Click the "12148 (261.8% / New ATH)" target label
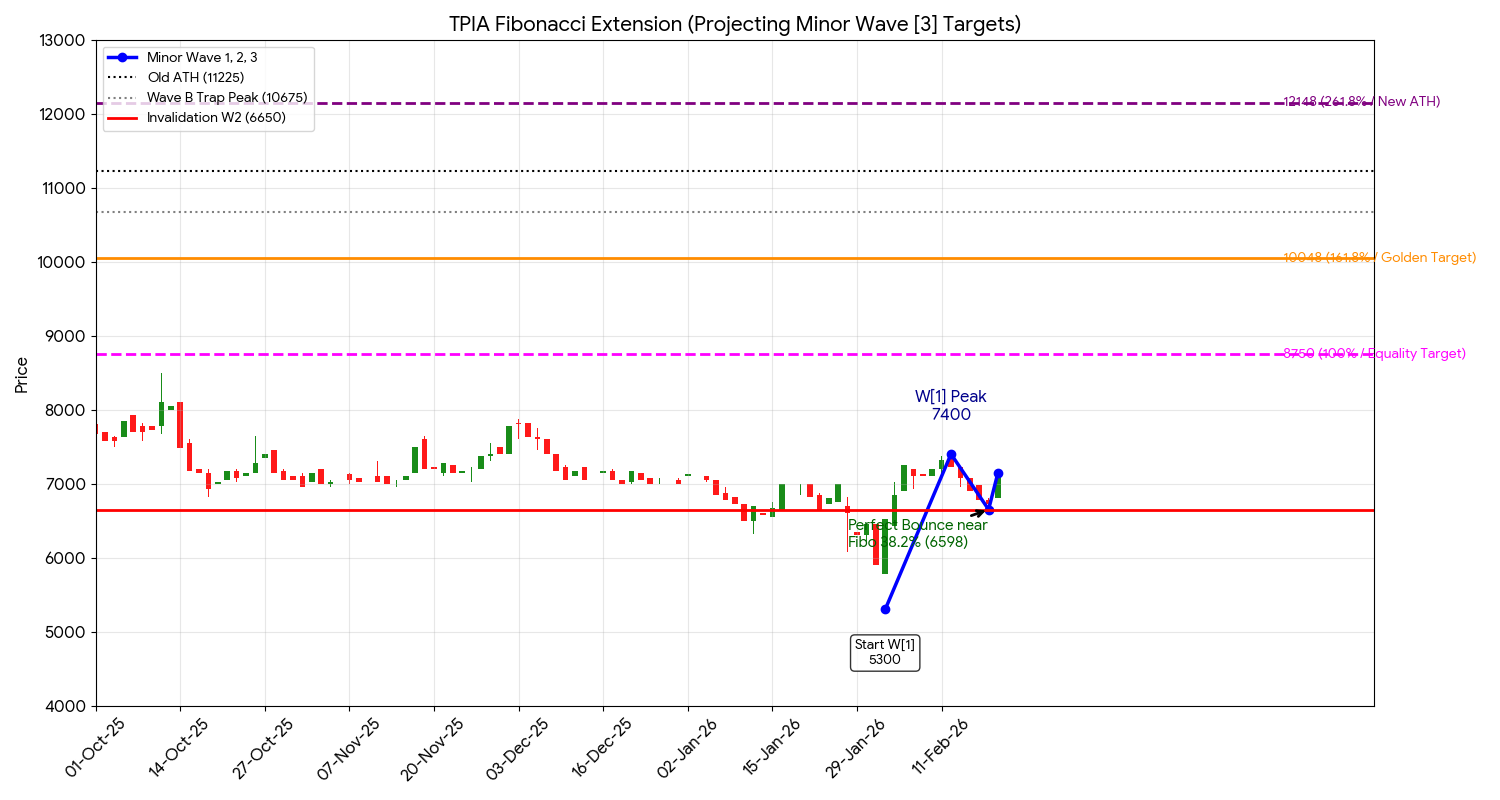The image size is (1500, 800). pyautogui.click(x=1362, y=101)
